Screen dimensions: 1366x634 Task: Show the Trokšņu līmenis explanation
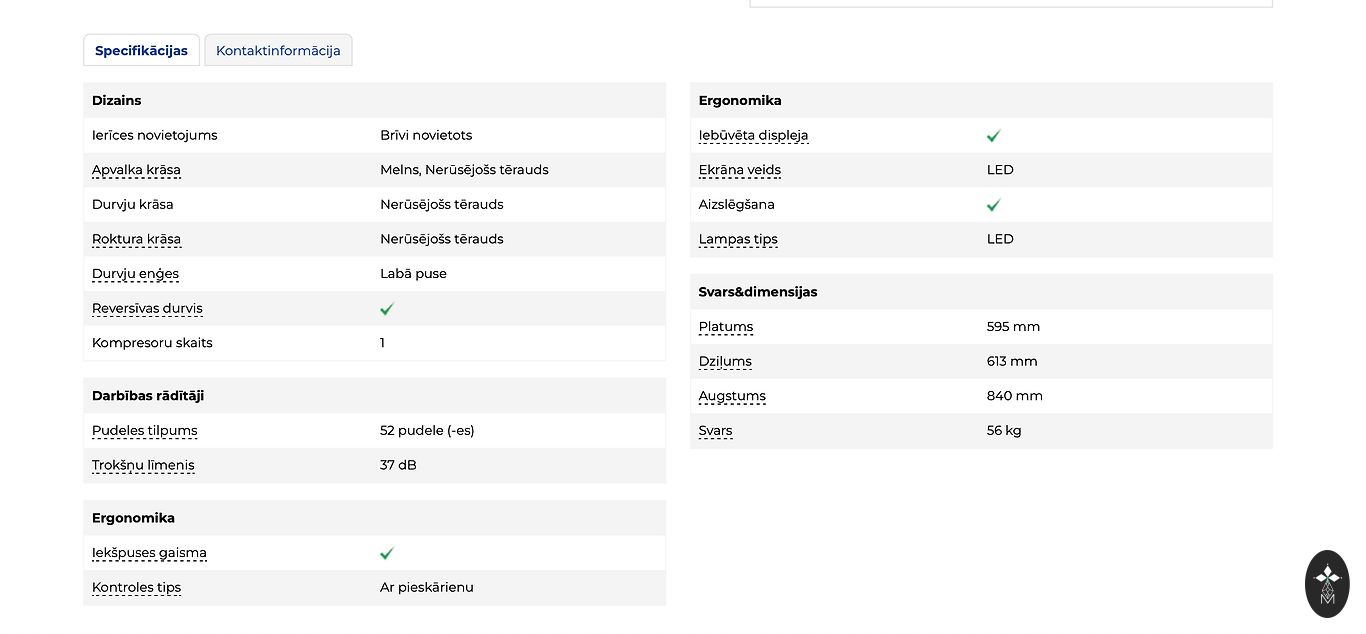click(x=143, y=465)
